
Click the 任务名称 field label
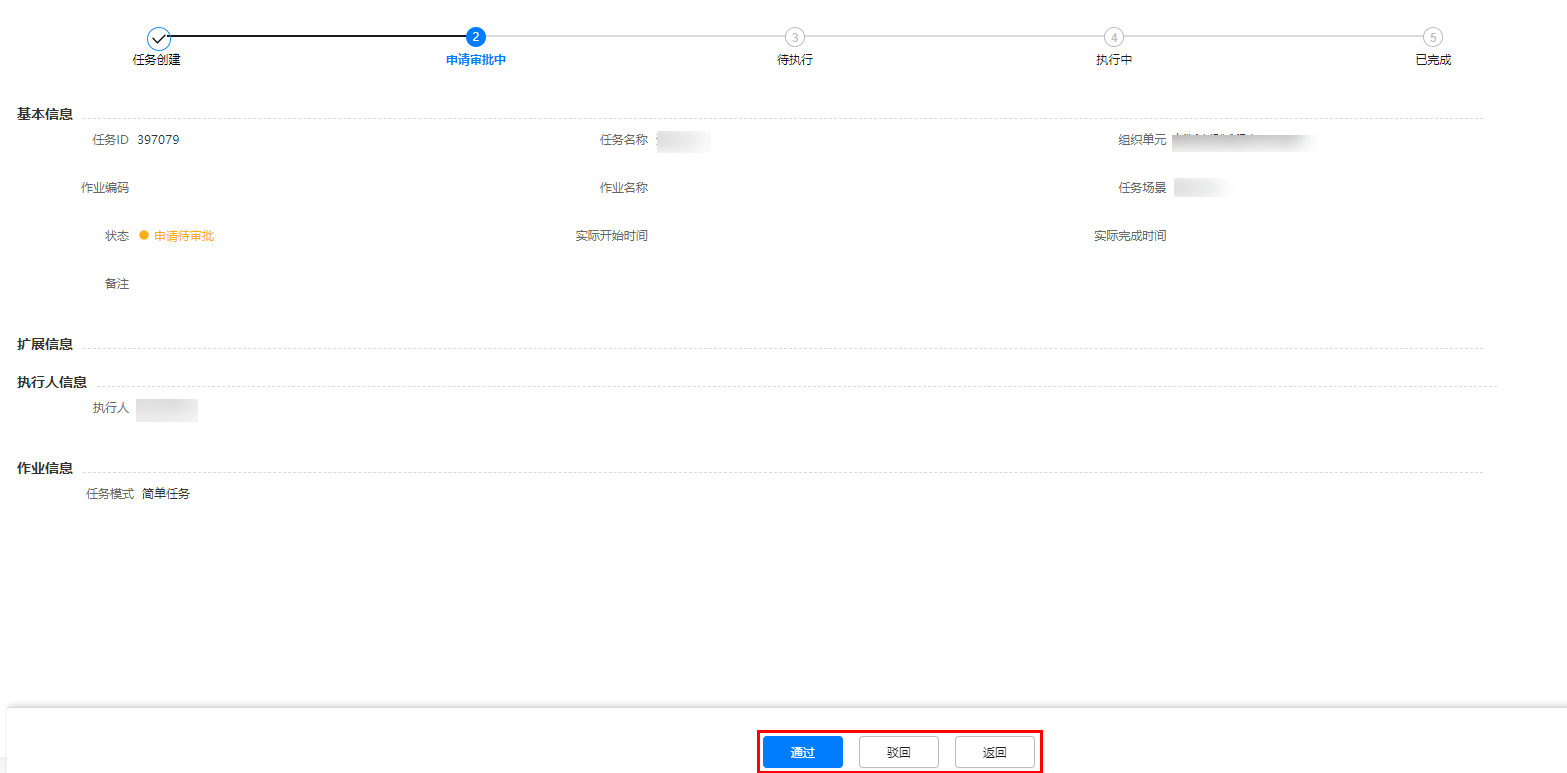(624, 140)
